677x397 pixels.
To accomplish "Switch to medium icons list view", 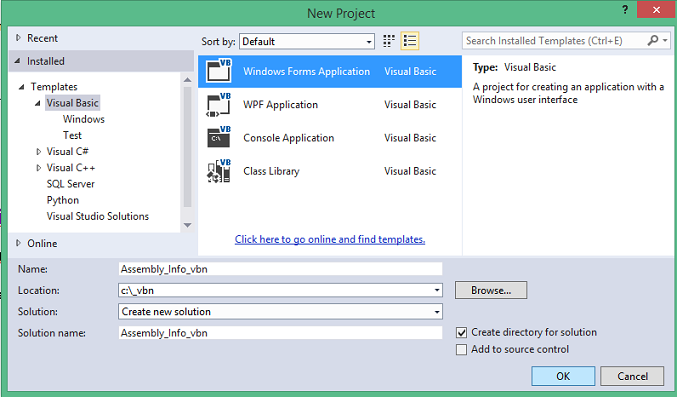I will (409, 41).
